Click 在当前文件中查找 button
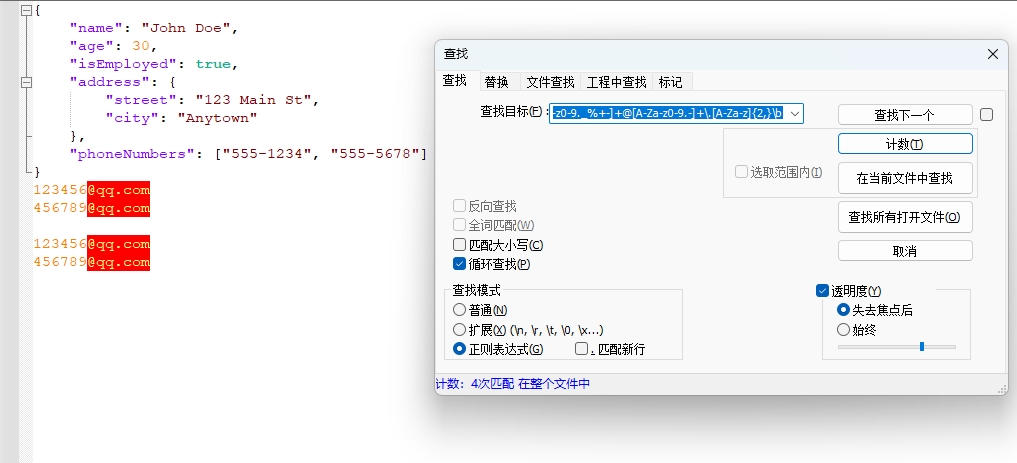Image resolution: width=1017 pixels, height=463 pixels. click(x=905, y=178)
